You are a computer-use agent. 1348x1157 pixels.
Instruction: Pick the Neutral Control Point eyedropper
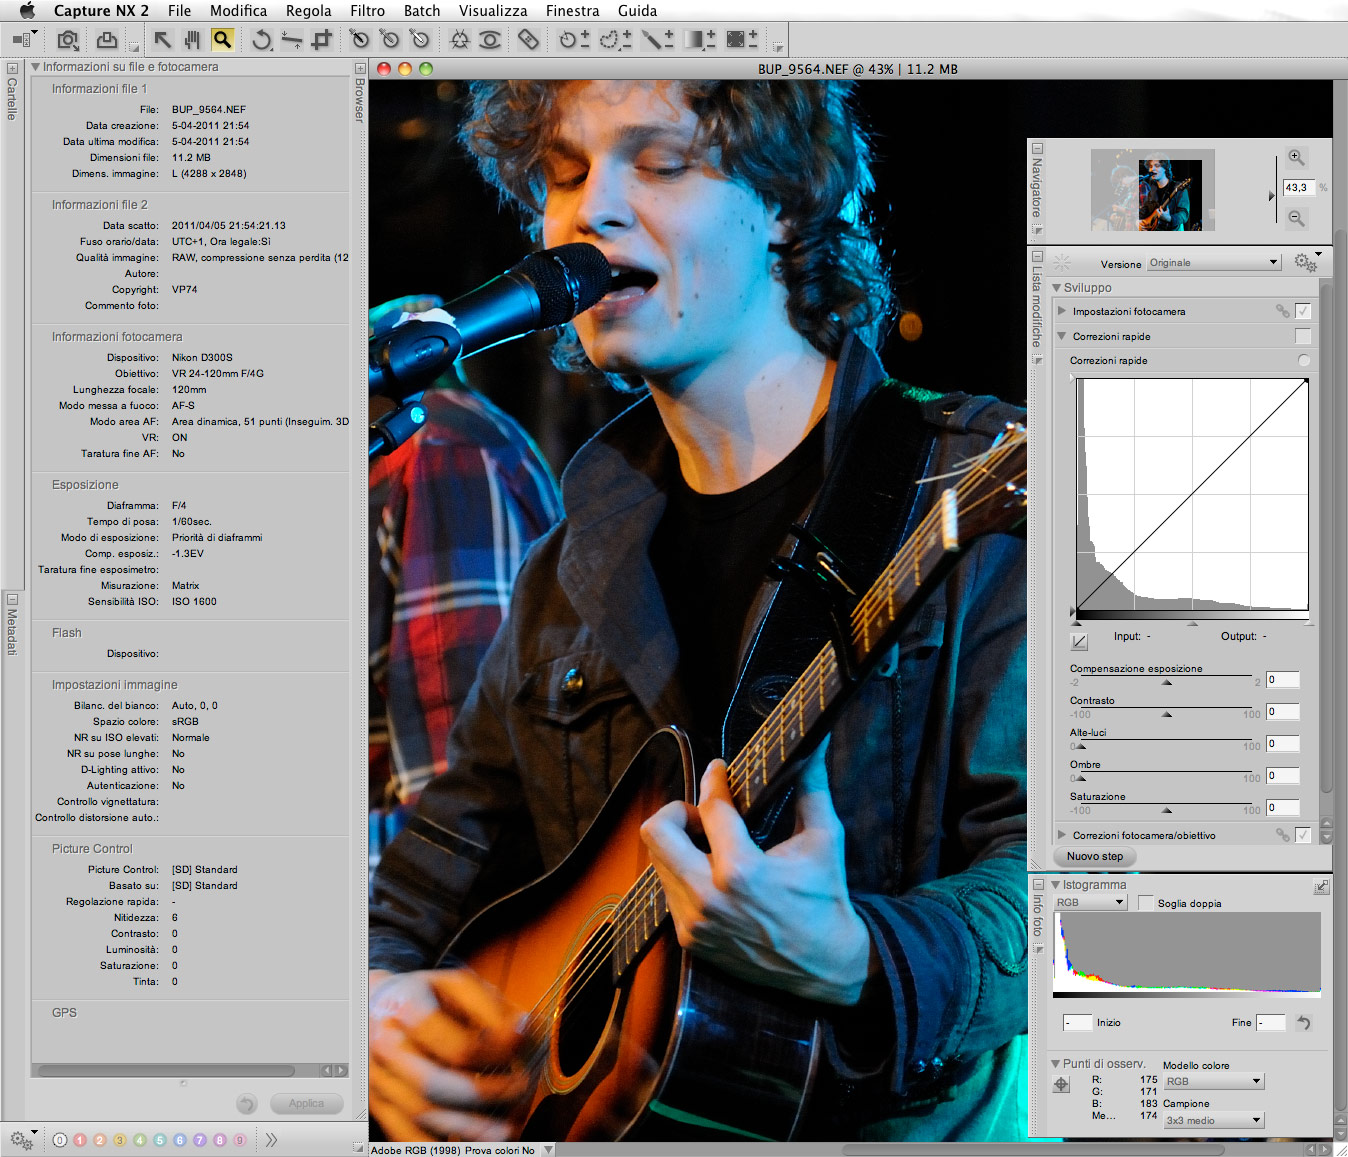click(389, 39)
